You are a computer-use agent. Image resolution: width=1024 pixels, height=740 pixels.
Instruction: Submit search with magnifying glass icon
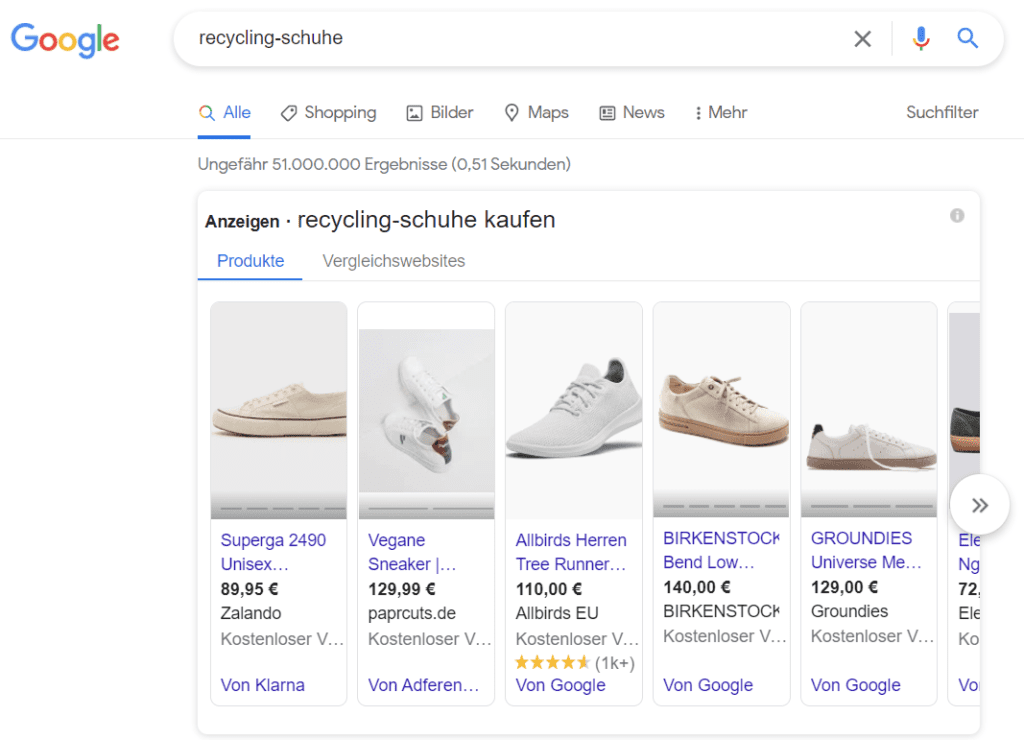tap(967, 39)
